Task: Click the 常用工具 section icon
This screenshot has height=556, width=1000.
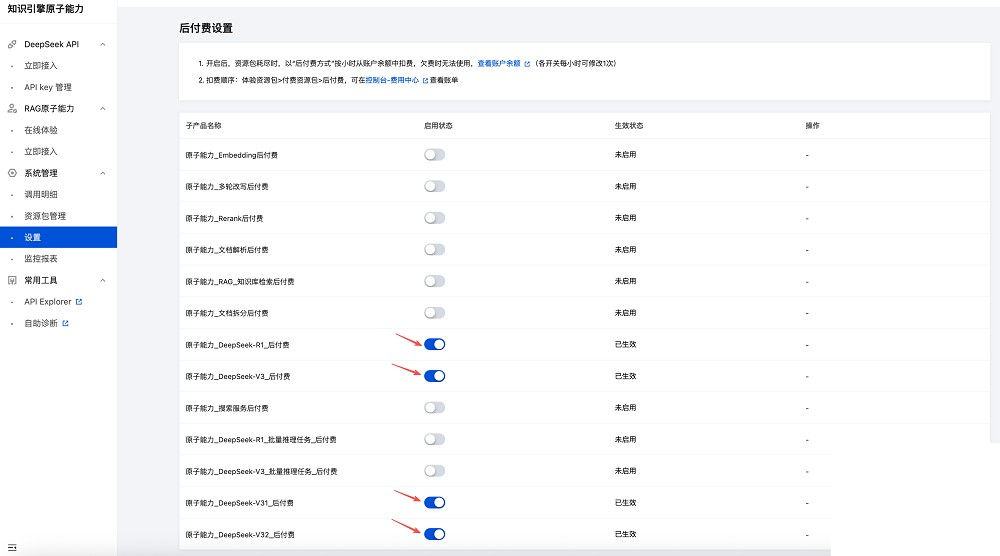Action: pyautogui.click(x=12, y=280)
